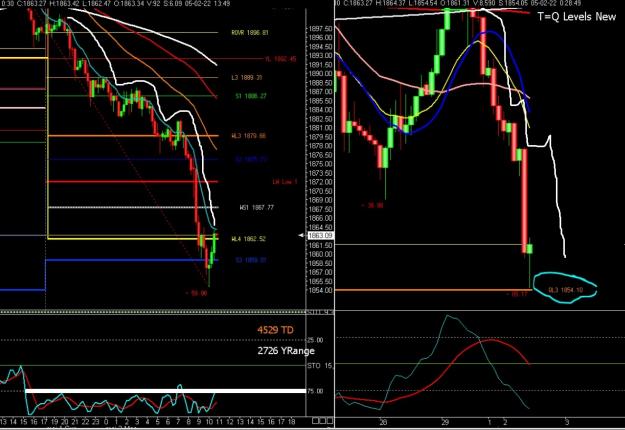Image resolution: width=625 pixels, height=430 pixels.
Task: Click the 1890.00 price axis value
Action: (x=320, y=74)
